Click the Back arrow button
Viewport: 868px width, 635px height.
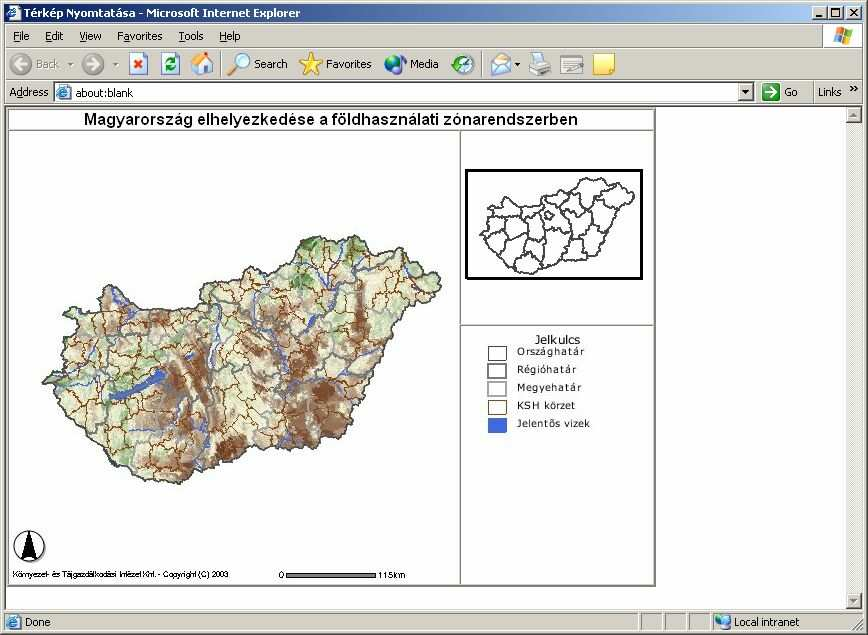pos(21,64)
